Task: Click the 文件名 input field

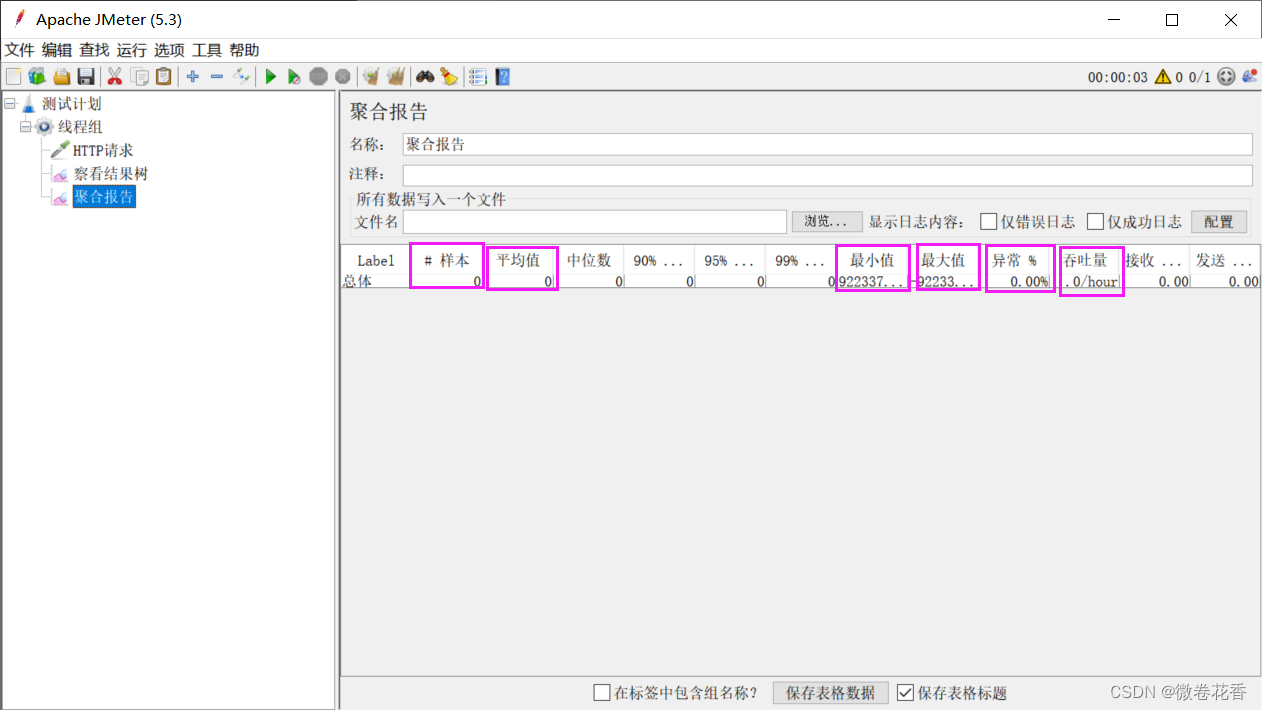Action: point(595,221)
